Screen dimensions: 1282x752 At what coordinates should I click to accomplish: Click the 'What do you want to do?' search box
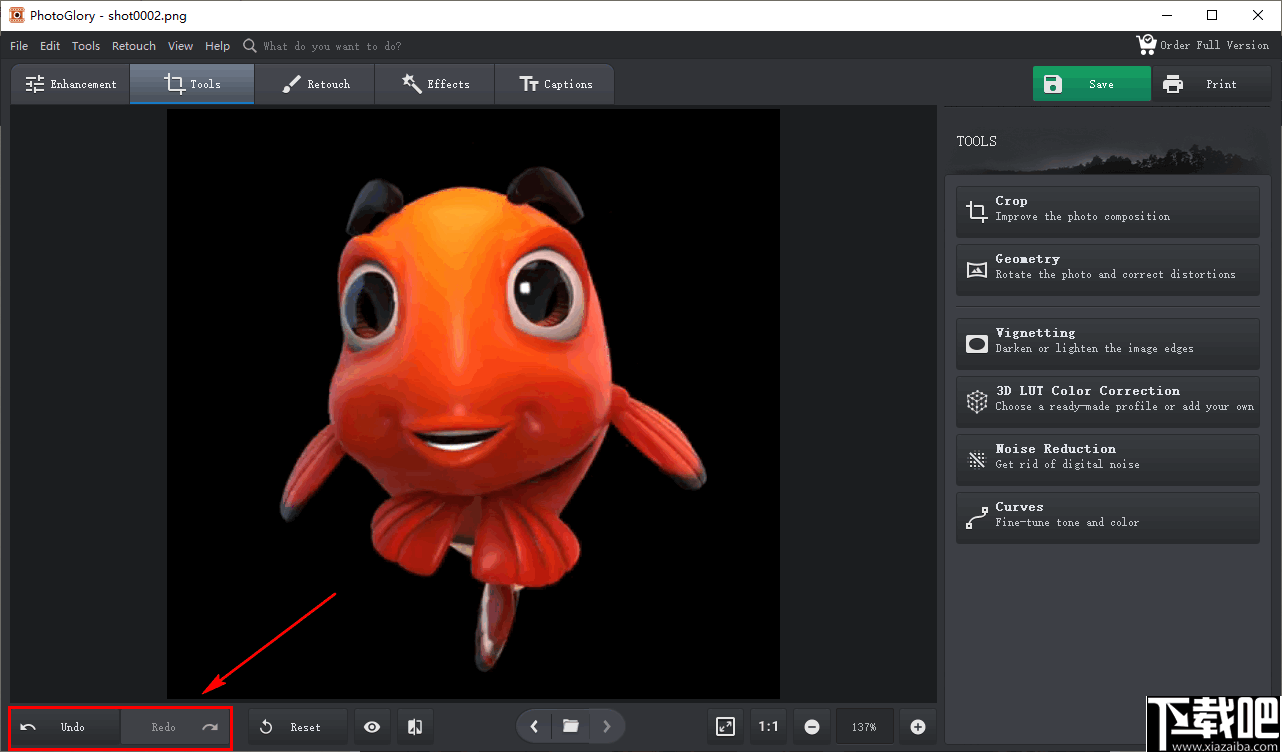(332, 46)
